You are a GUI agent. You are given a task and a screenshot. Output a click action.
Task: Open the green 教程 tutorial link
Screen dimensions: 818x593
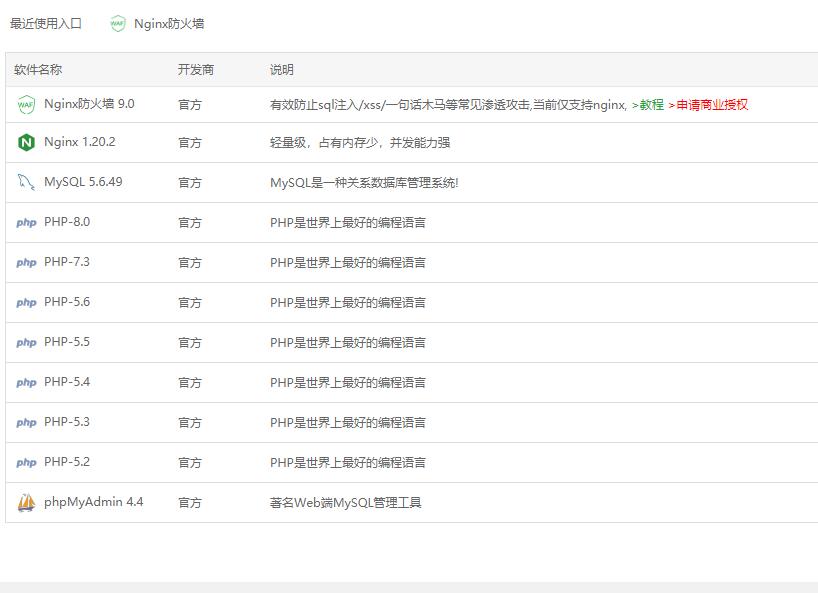click(x=647, y=105)
